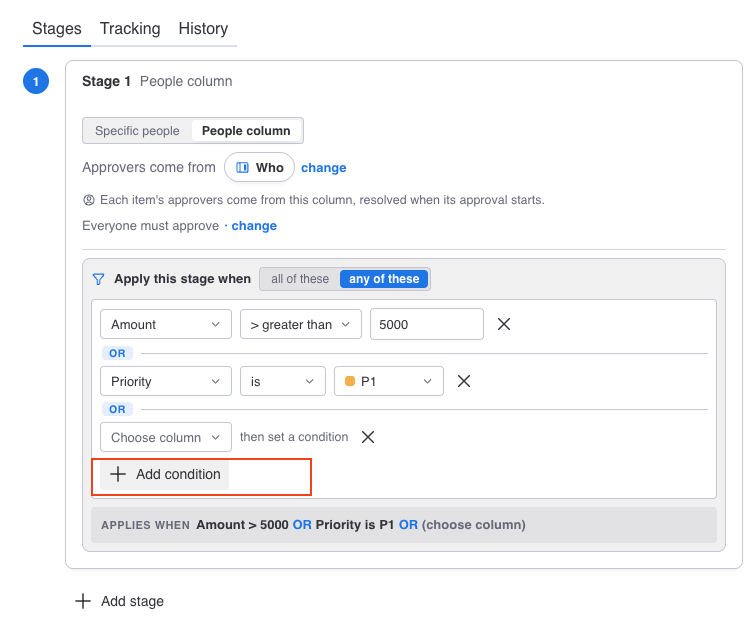Screen dimensions: 748x638
Task: Switch matching to all of these
Action: click(x=300, y=279)
